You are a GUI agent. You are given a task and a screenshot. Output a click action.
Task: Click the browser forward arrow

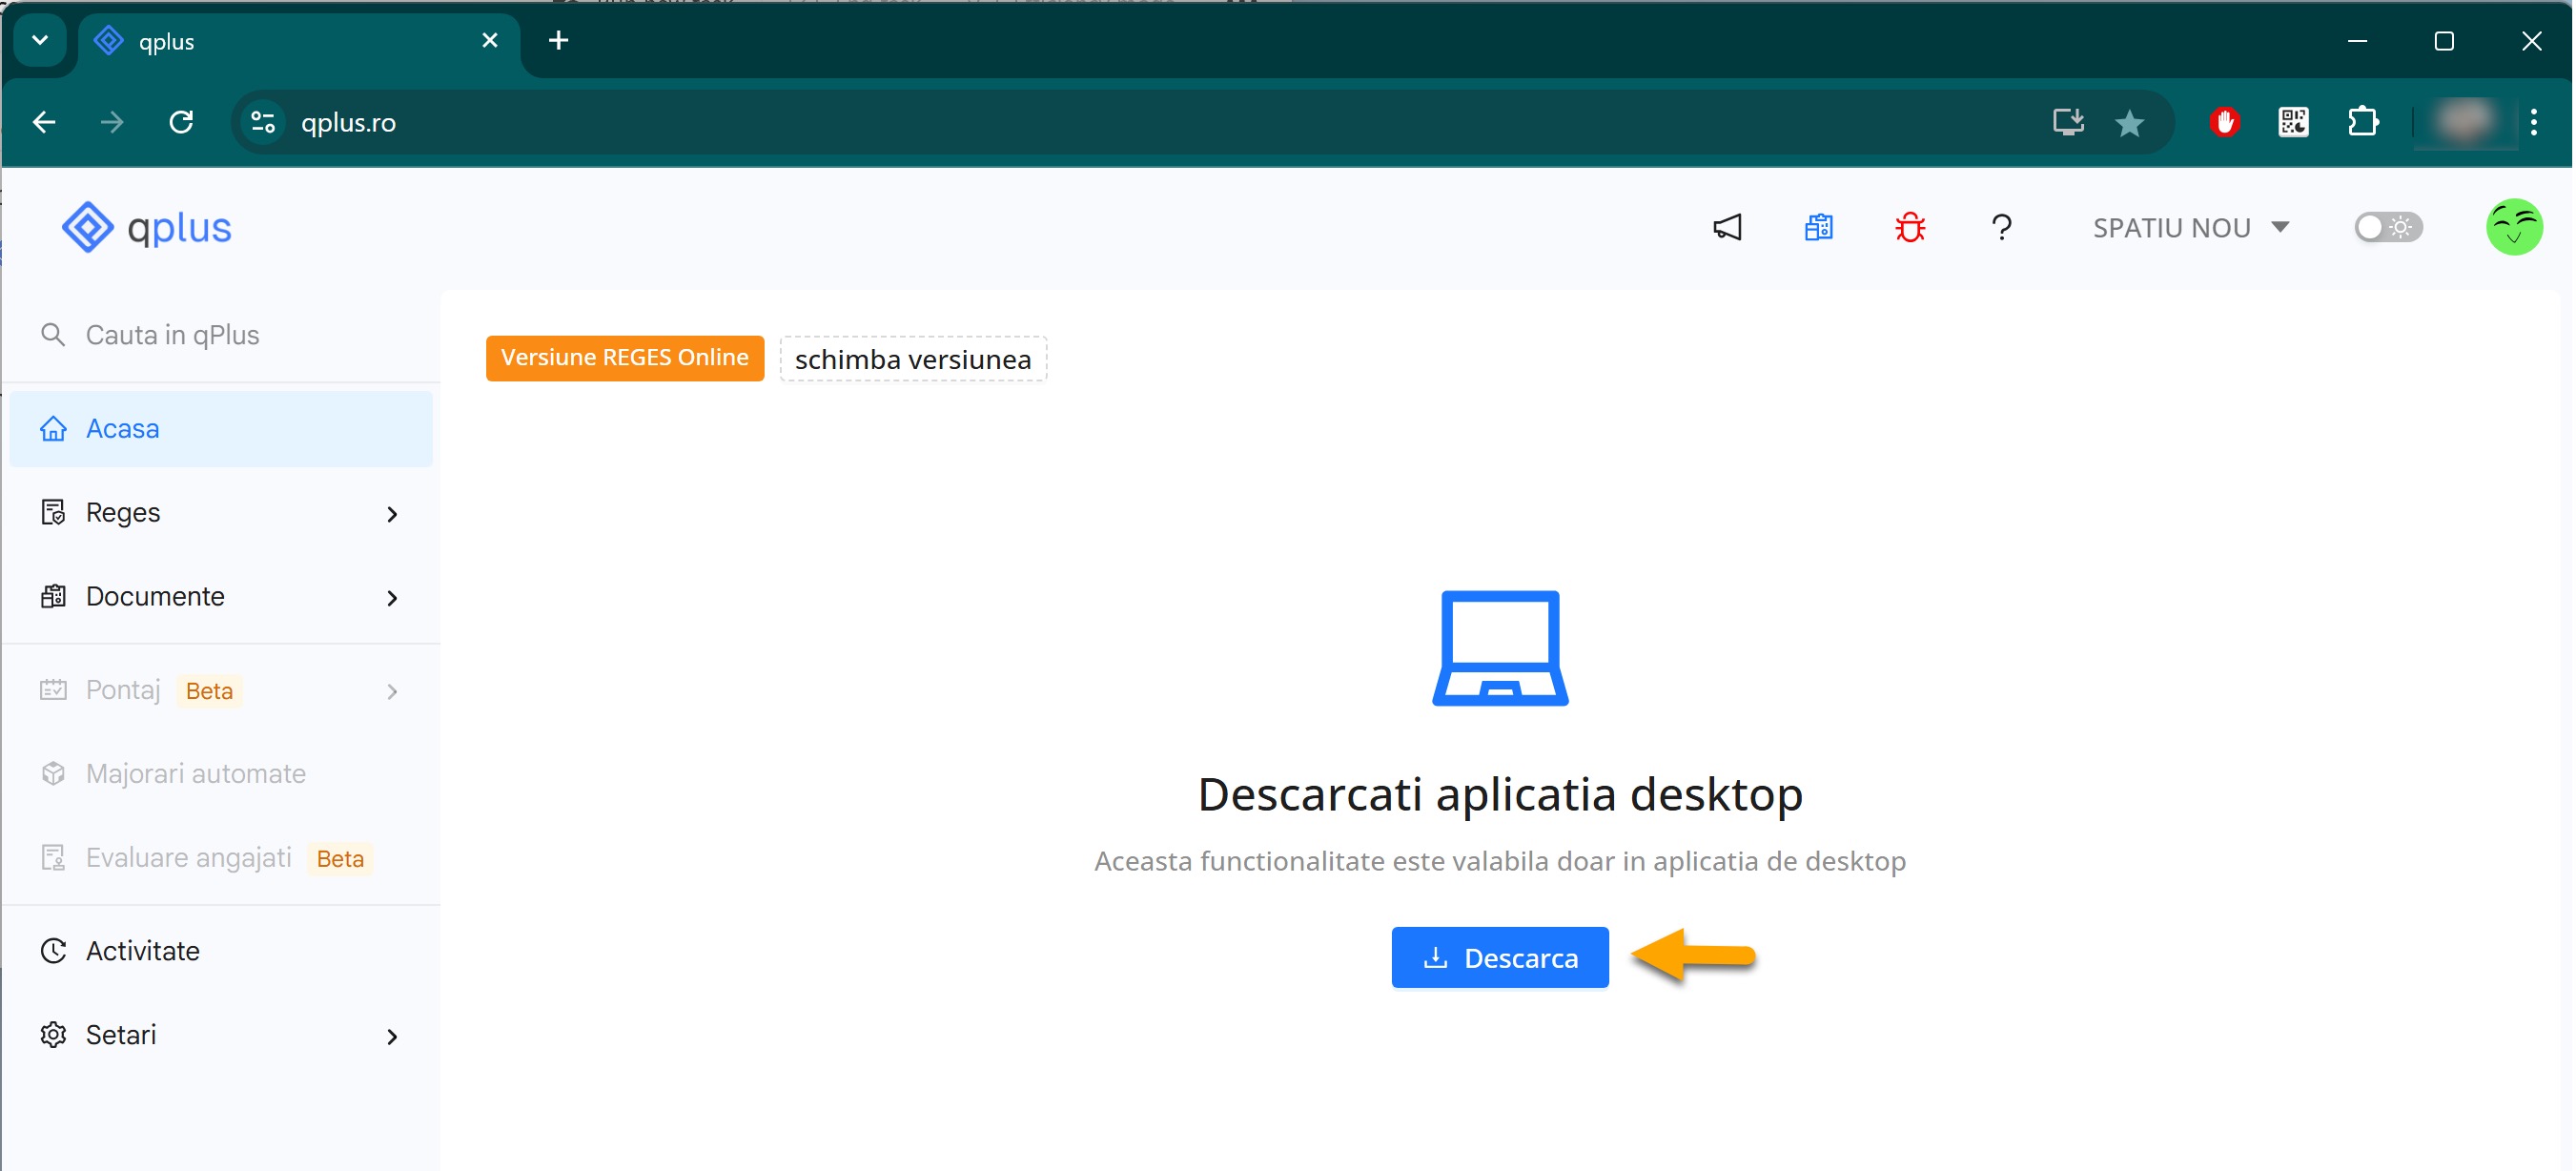click(112, 122)
